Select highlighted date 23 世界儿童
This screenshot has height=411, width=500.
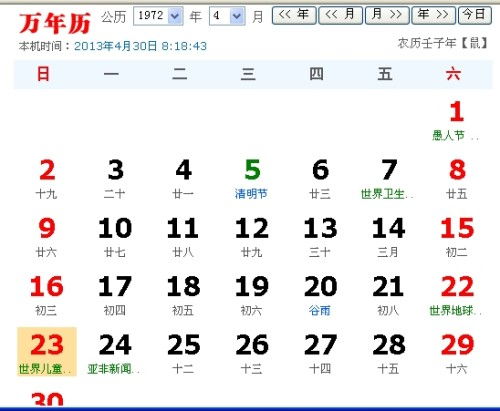[47, 352]
